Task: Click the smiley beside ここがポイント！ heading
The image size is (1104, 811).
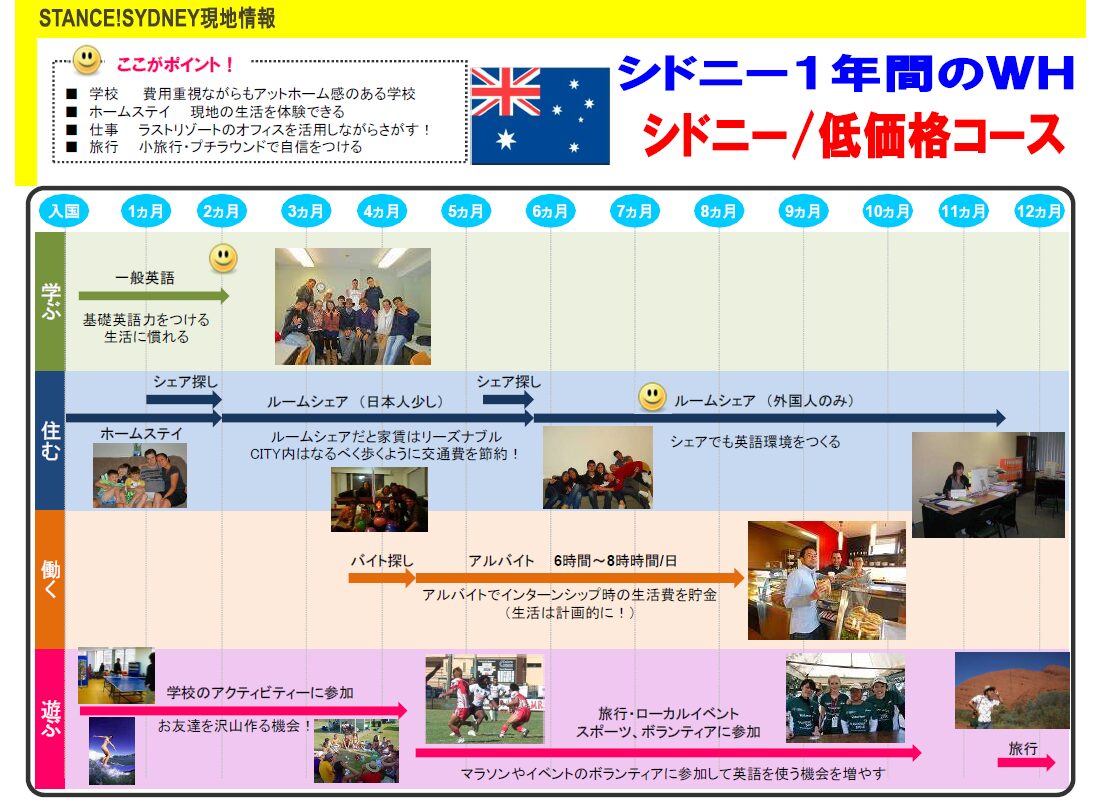Action: 87,60
